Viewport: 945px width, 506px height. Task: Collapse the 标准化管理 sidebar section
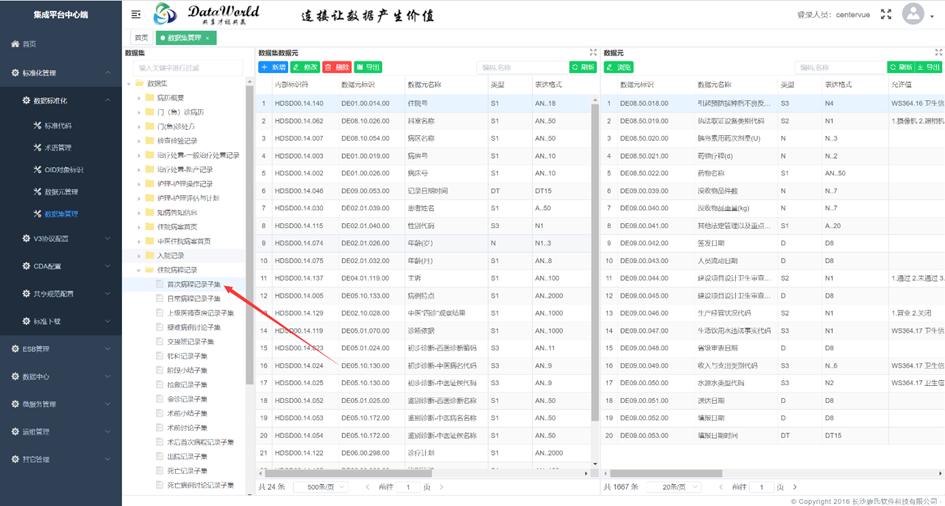[x=108, y=73]
